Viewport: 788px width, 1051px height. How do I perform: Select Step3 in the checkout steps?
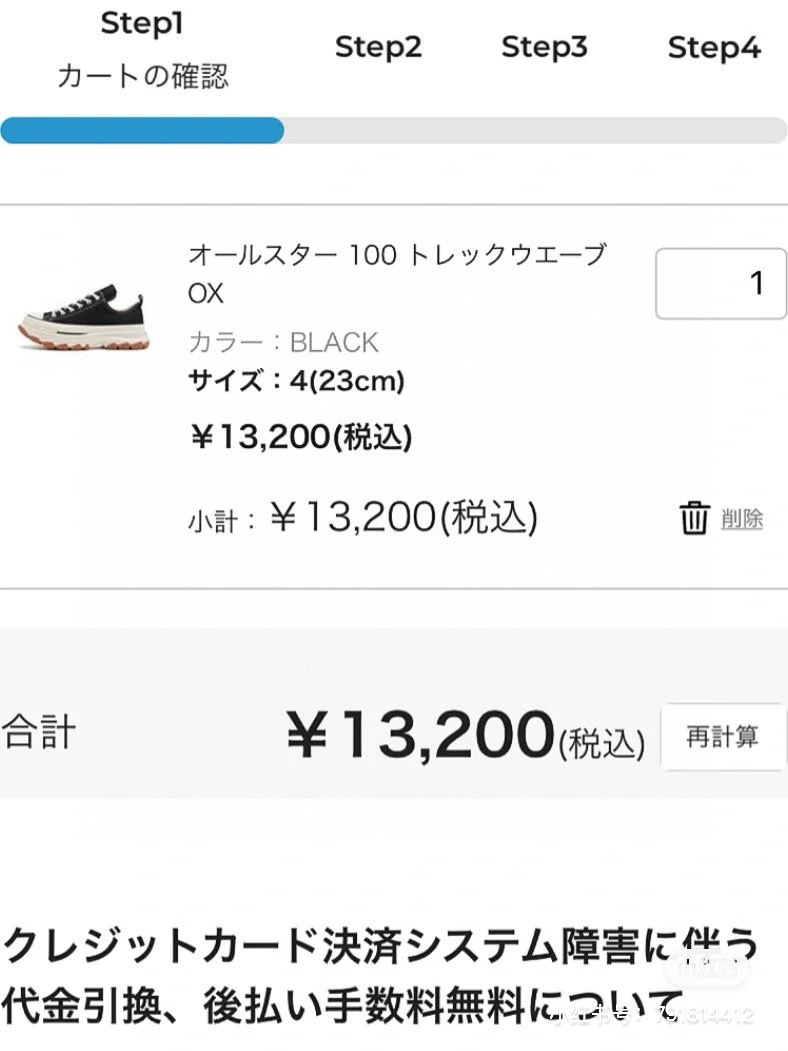544,47
